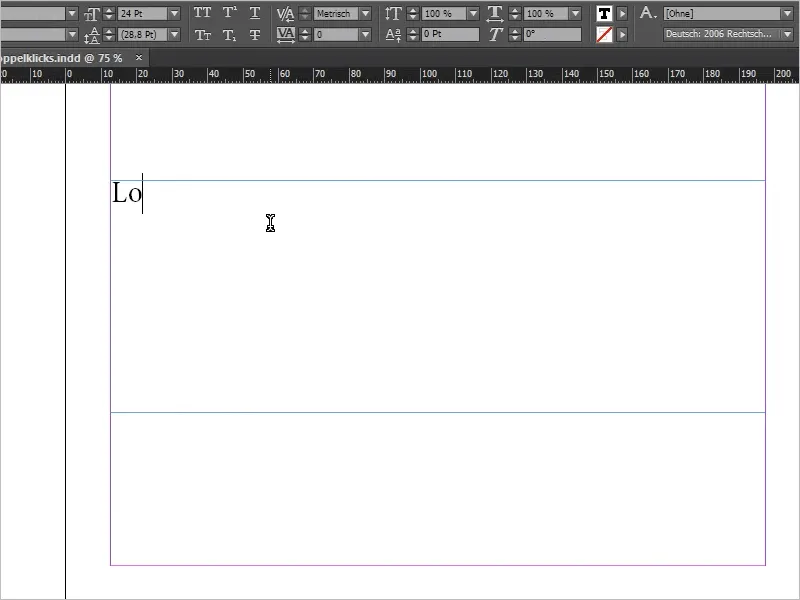Click the skew italic T icon
This screenshot has height=600, width=800.
pyautogui.click(x=495, y=35)
